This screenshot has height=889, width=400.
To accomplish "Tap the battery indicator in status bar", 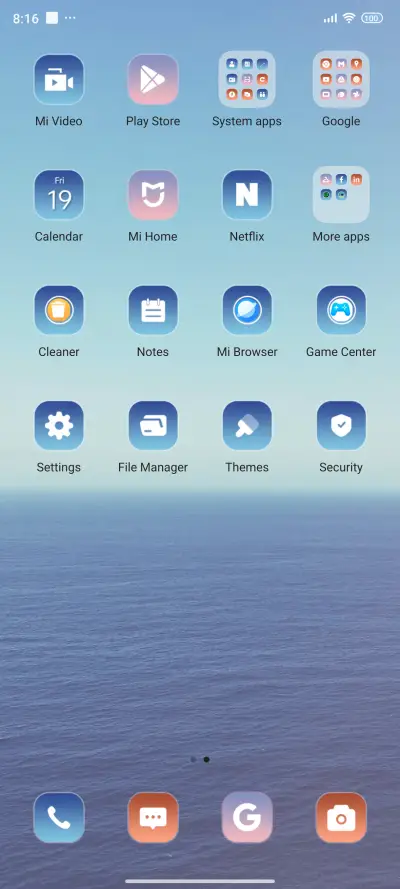I will 372,18.
